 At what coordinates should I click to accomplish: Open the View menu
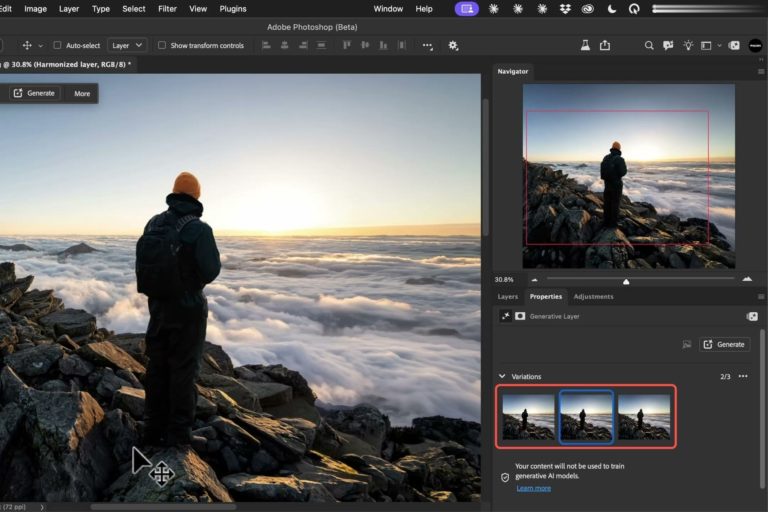coord(198,9)
